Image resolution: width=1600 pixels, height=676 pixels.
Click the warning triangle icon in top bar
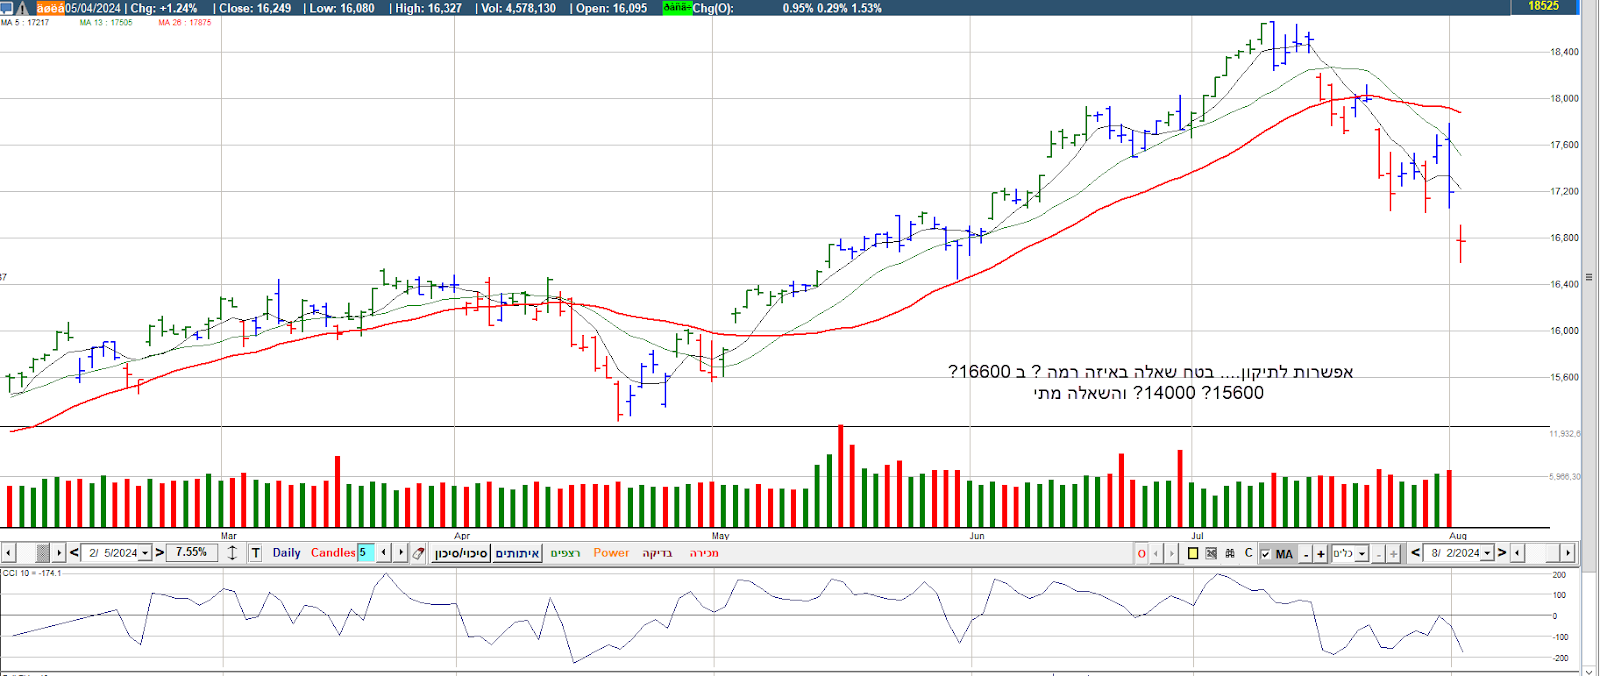click(x=23, y=8)
